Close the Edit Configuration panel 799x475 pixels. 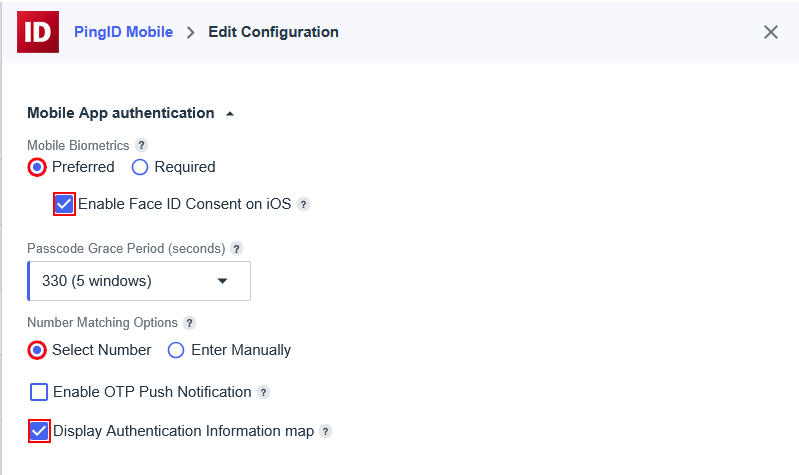(x=771, y=32)
